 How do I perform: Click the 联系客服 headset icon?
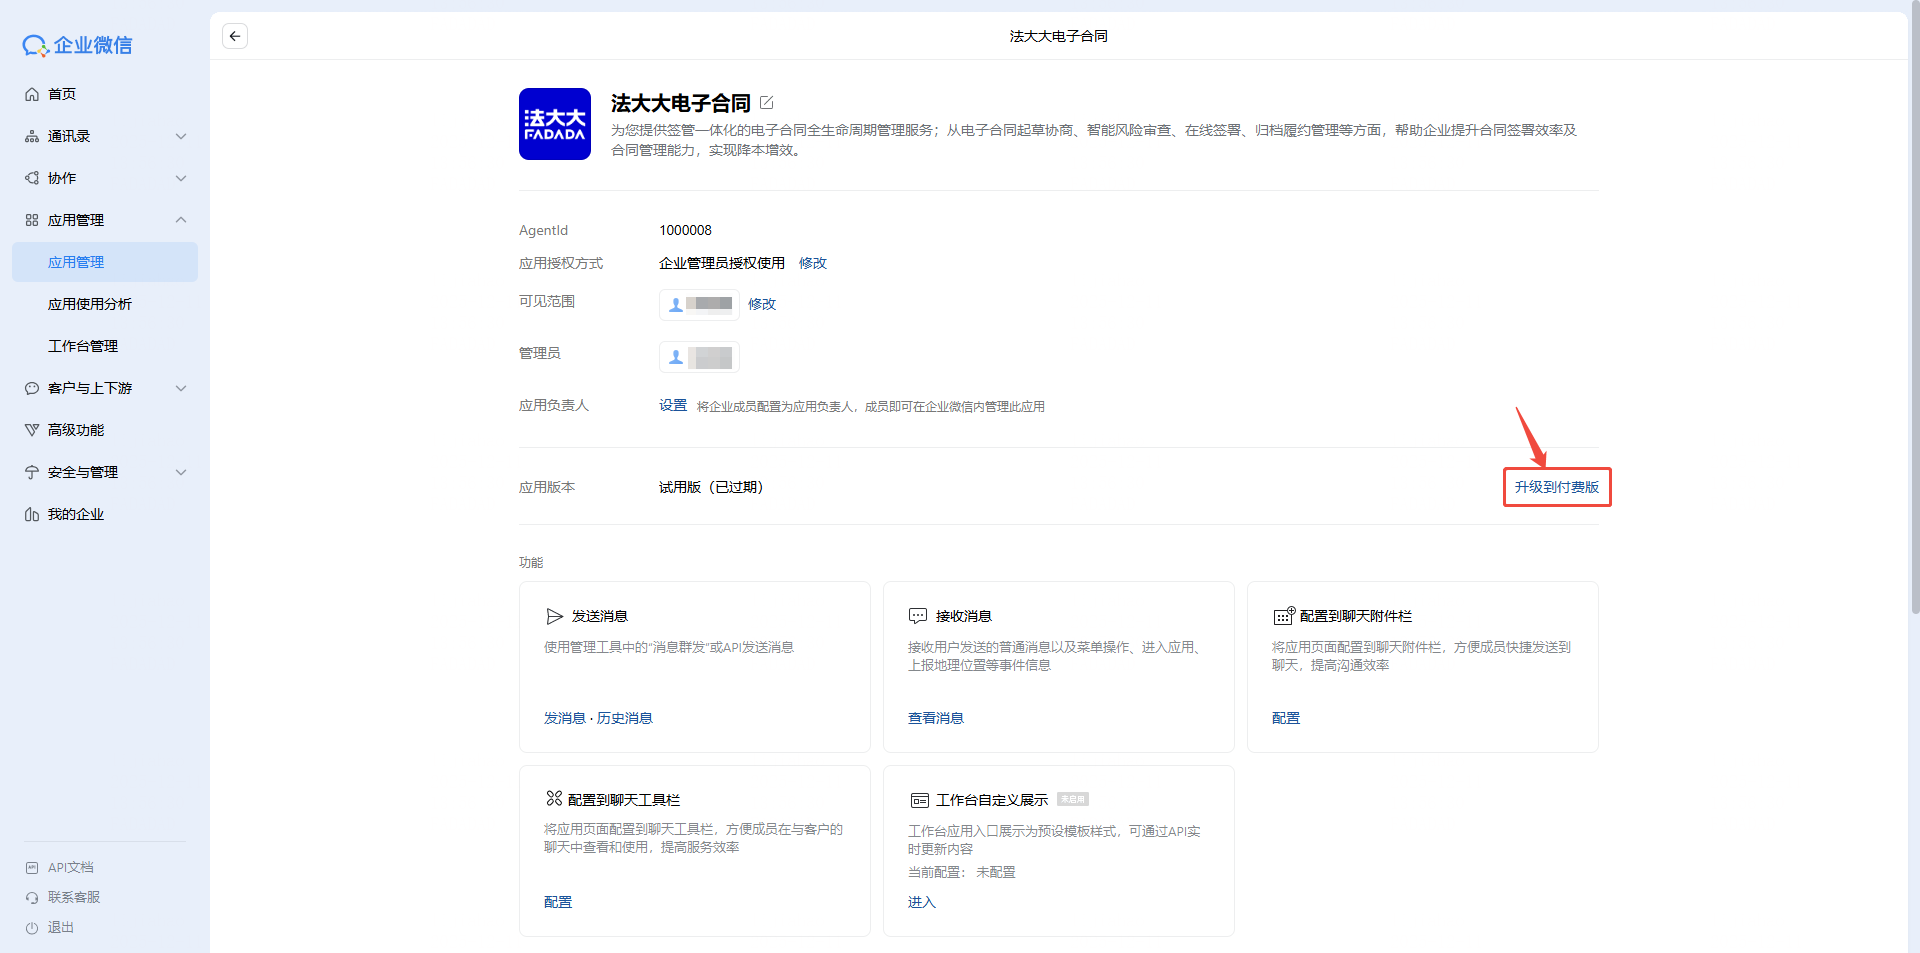pyautogui.click(x=32, y=898)
